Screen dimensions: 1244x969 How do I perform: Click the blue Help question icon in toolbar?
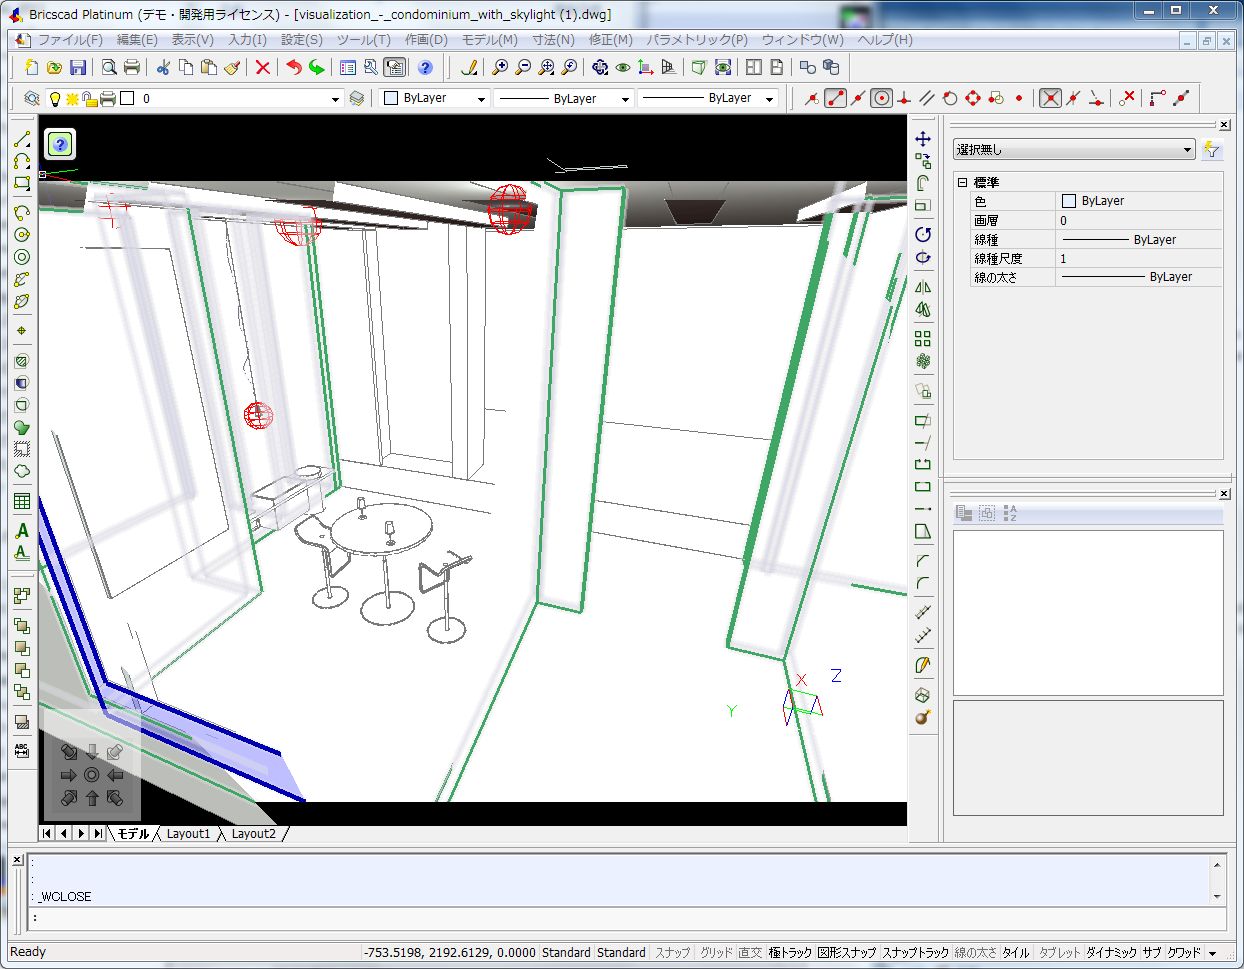point(425,67)
